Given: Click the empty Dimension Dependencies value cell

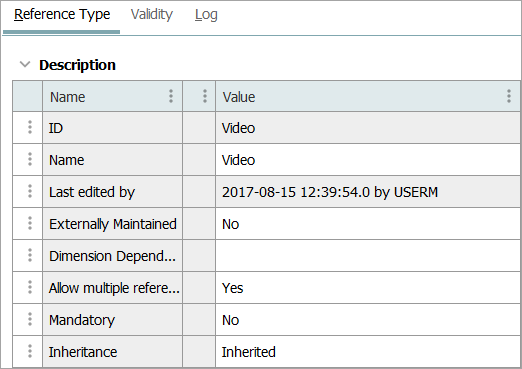Looking at the screenshot, I should [x=367, y=256].
